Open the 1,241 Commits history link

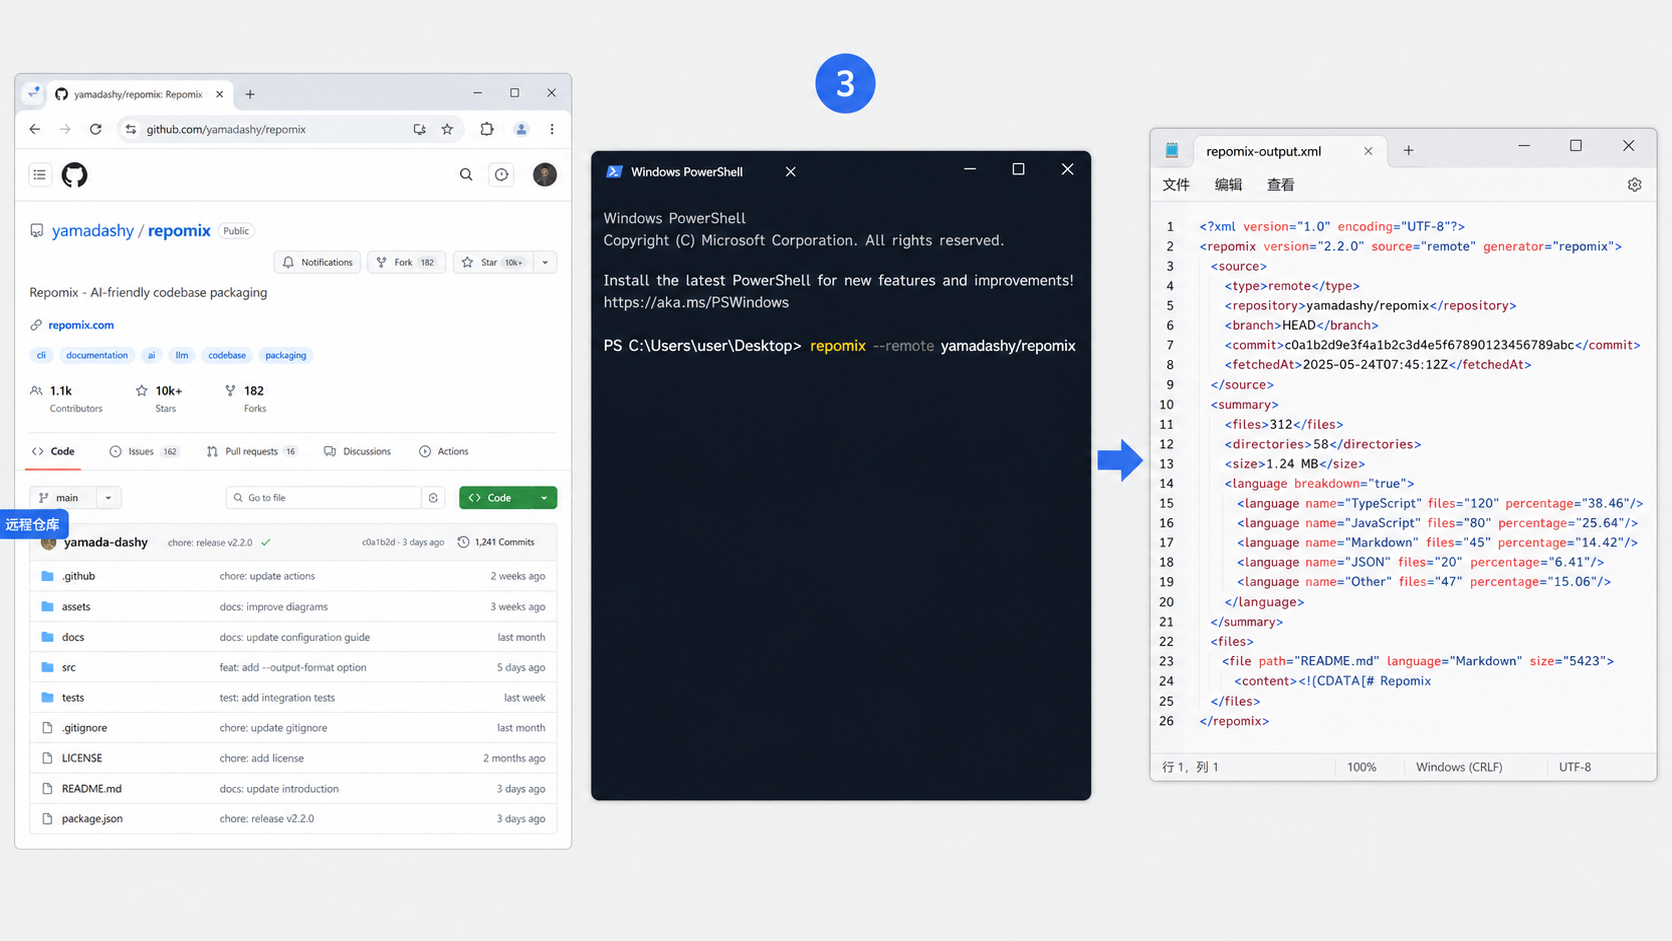496,542
